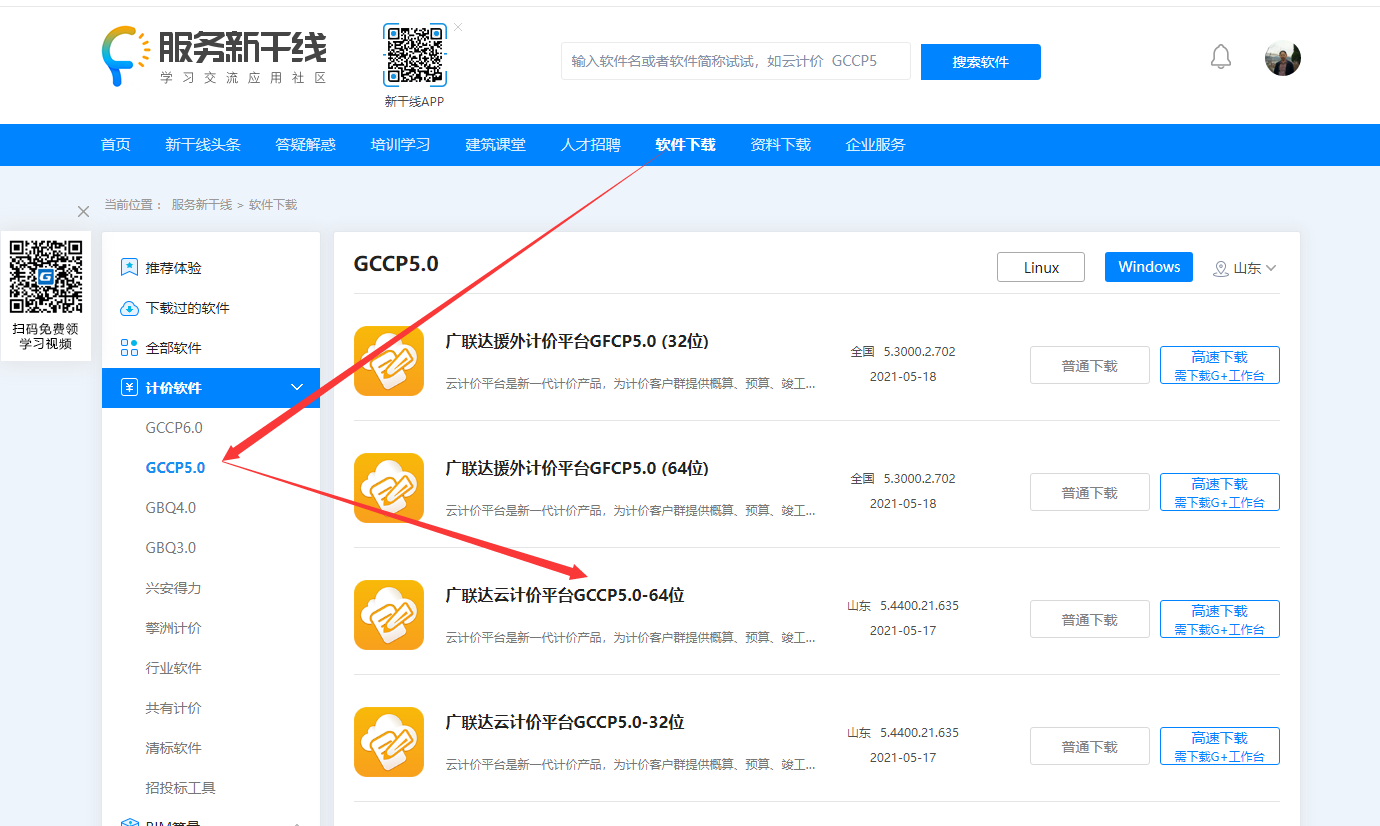Open 培训学习 in the navigation bar
Screen dimensions: 1380x826
pos(401,145)
